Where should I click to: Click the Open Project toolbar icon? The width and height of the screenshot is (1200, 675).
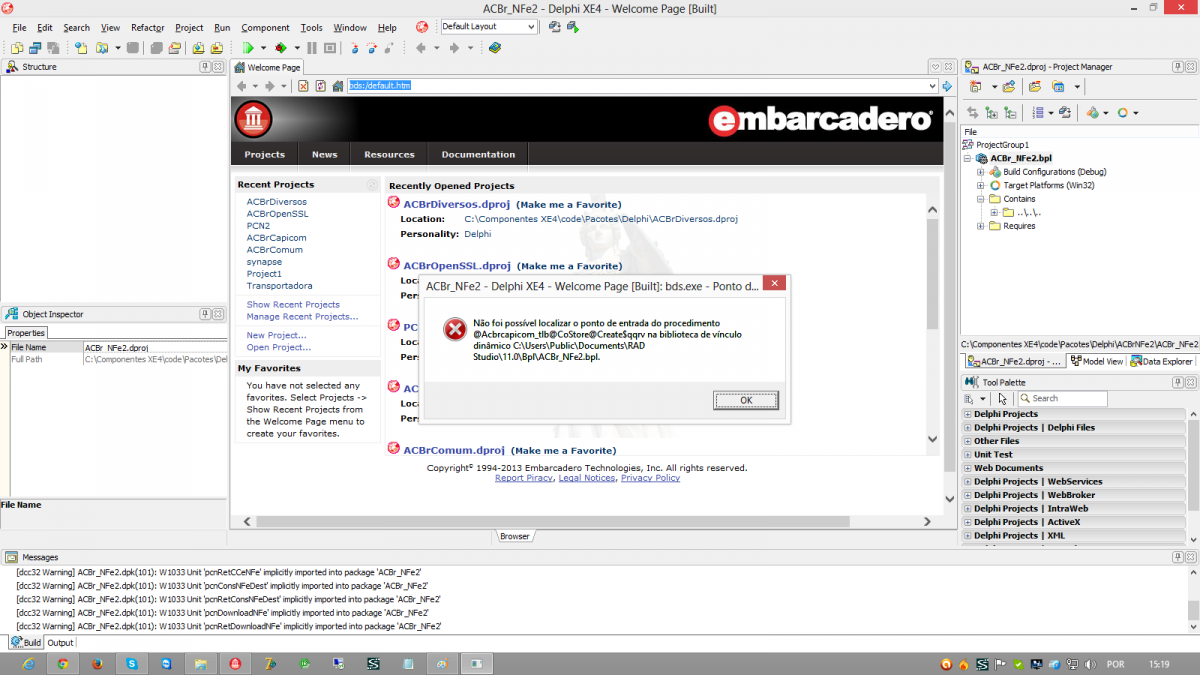tap(174, 48)
